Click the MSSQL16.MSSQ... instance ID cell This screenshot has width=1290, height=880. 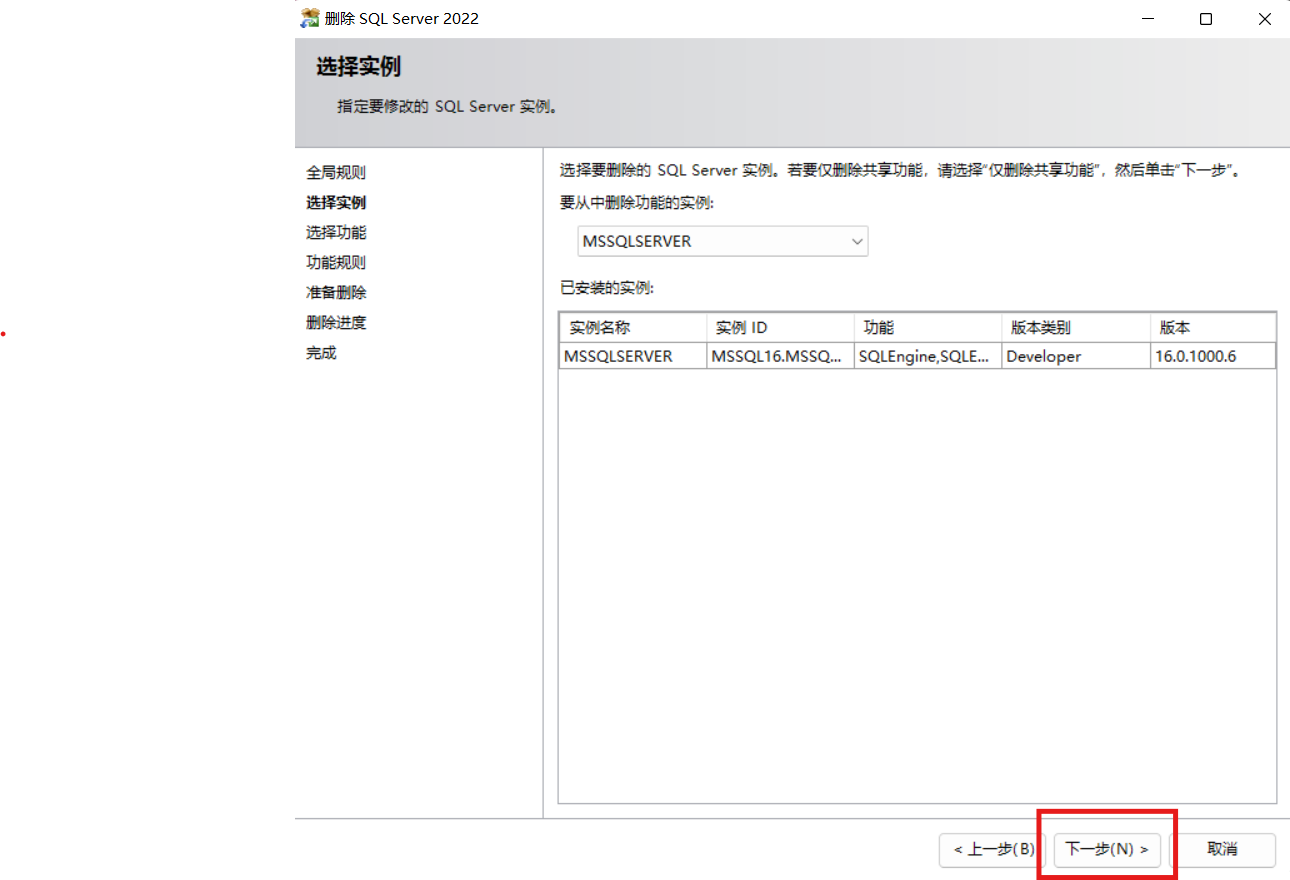(781, 356)
